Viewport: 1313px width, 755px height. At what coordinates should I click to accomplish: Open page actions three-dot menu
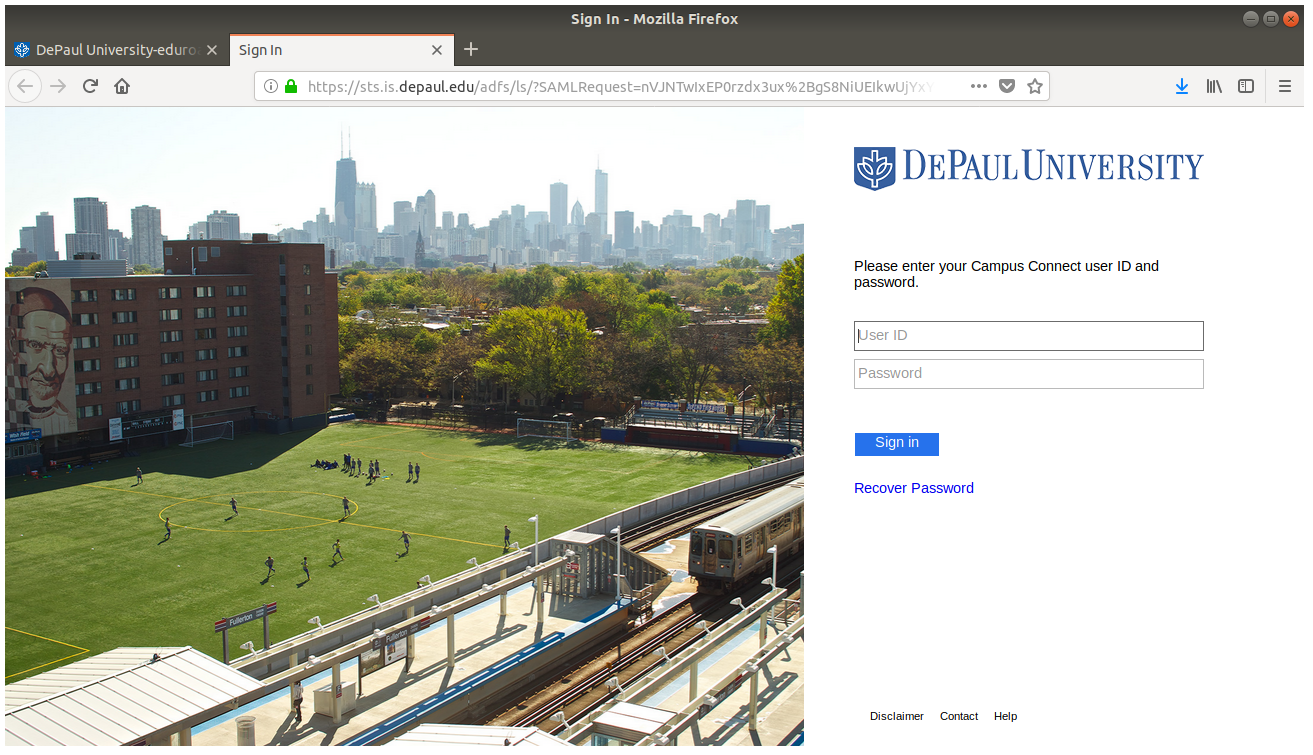tap(979, 87)
